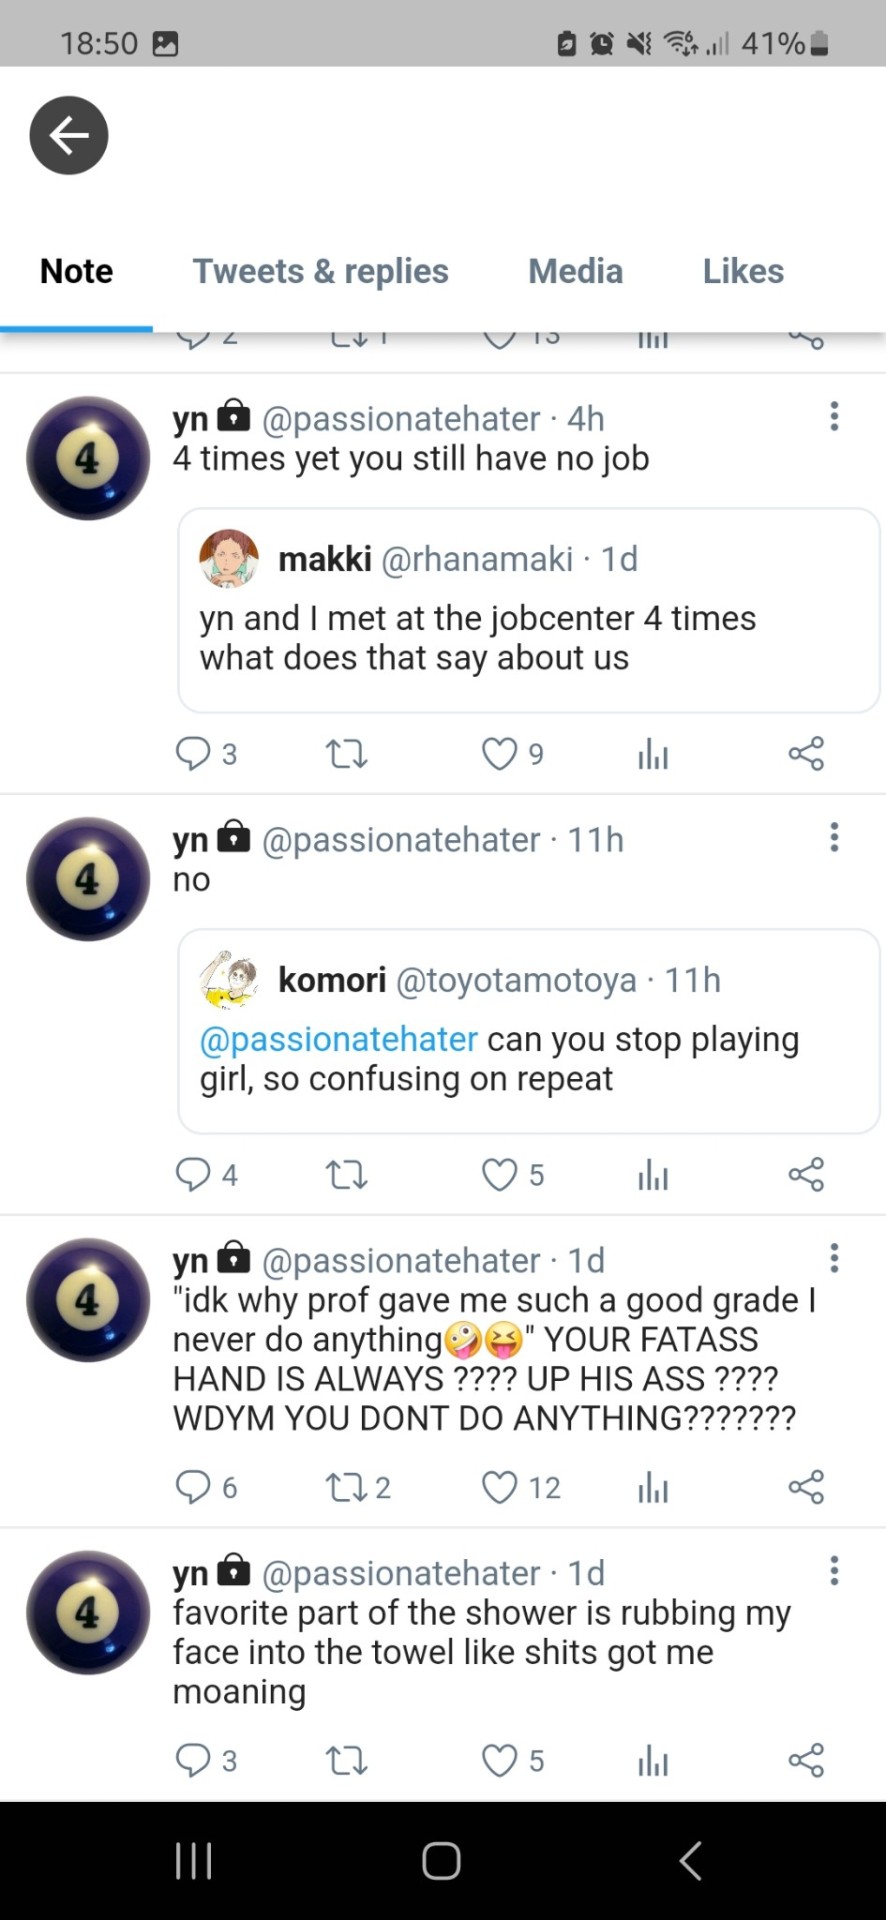
Task: Tap the back arrow button
Action: tap(69, 136)
